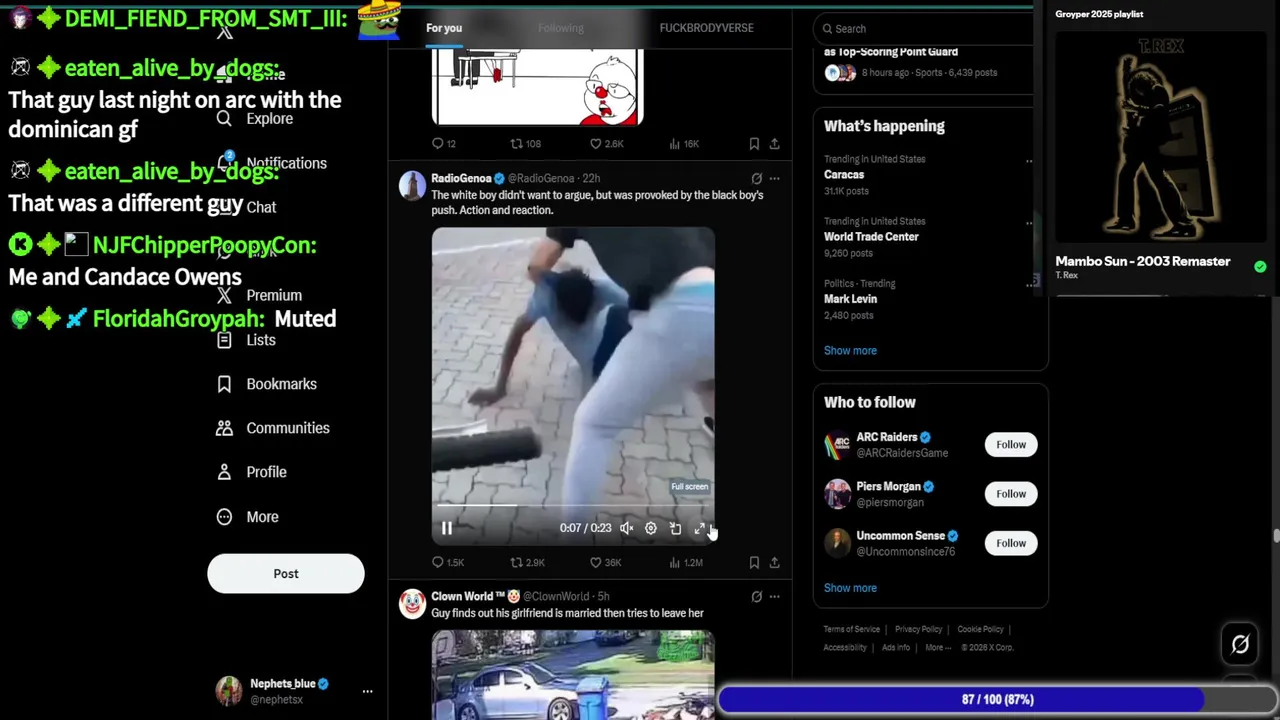Screen dimensions: 1280x720
Task: Switch to the Following tab
Action: pyautogui.click(x=560, y=28)
